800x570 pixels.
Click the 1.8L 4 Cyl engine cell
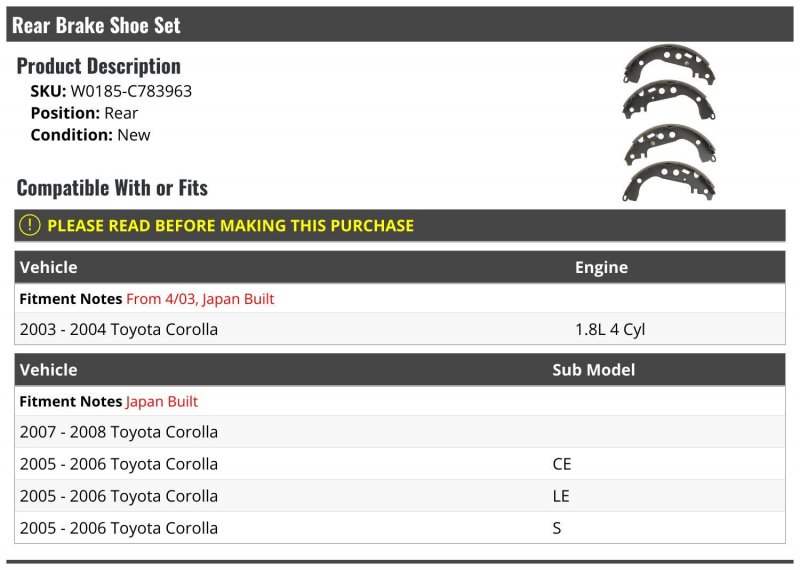(610, 329)
